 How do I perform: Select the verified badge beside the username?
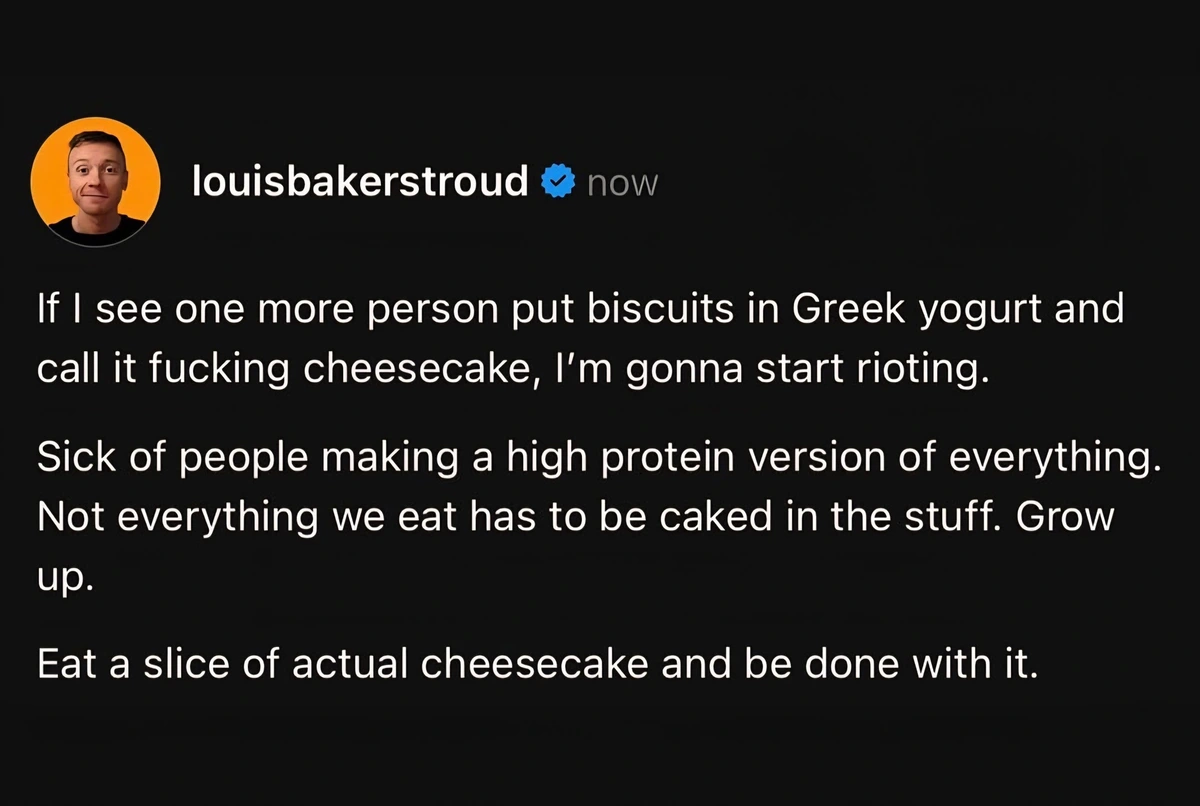[557, 182]
